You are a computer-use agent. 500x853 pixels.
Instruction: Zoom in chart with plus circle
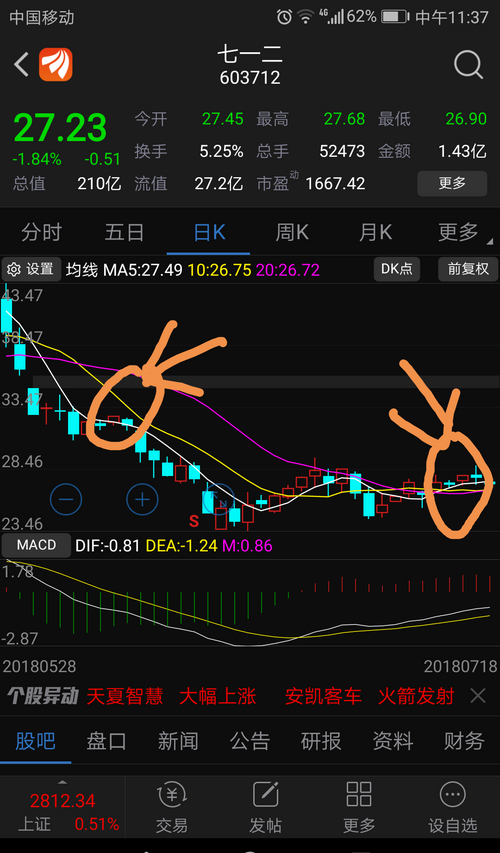[143, 499]
